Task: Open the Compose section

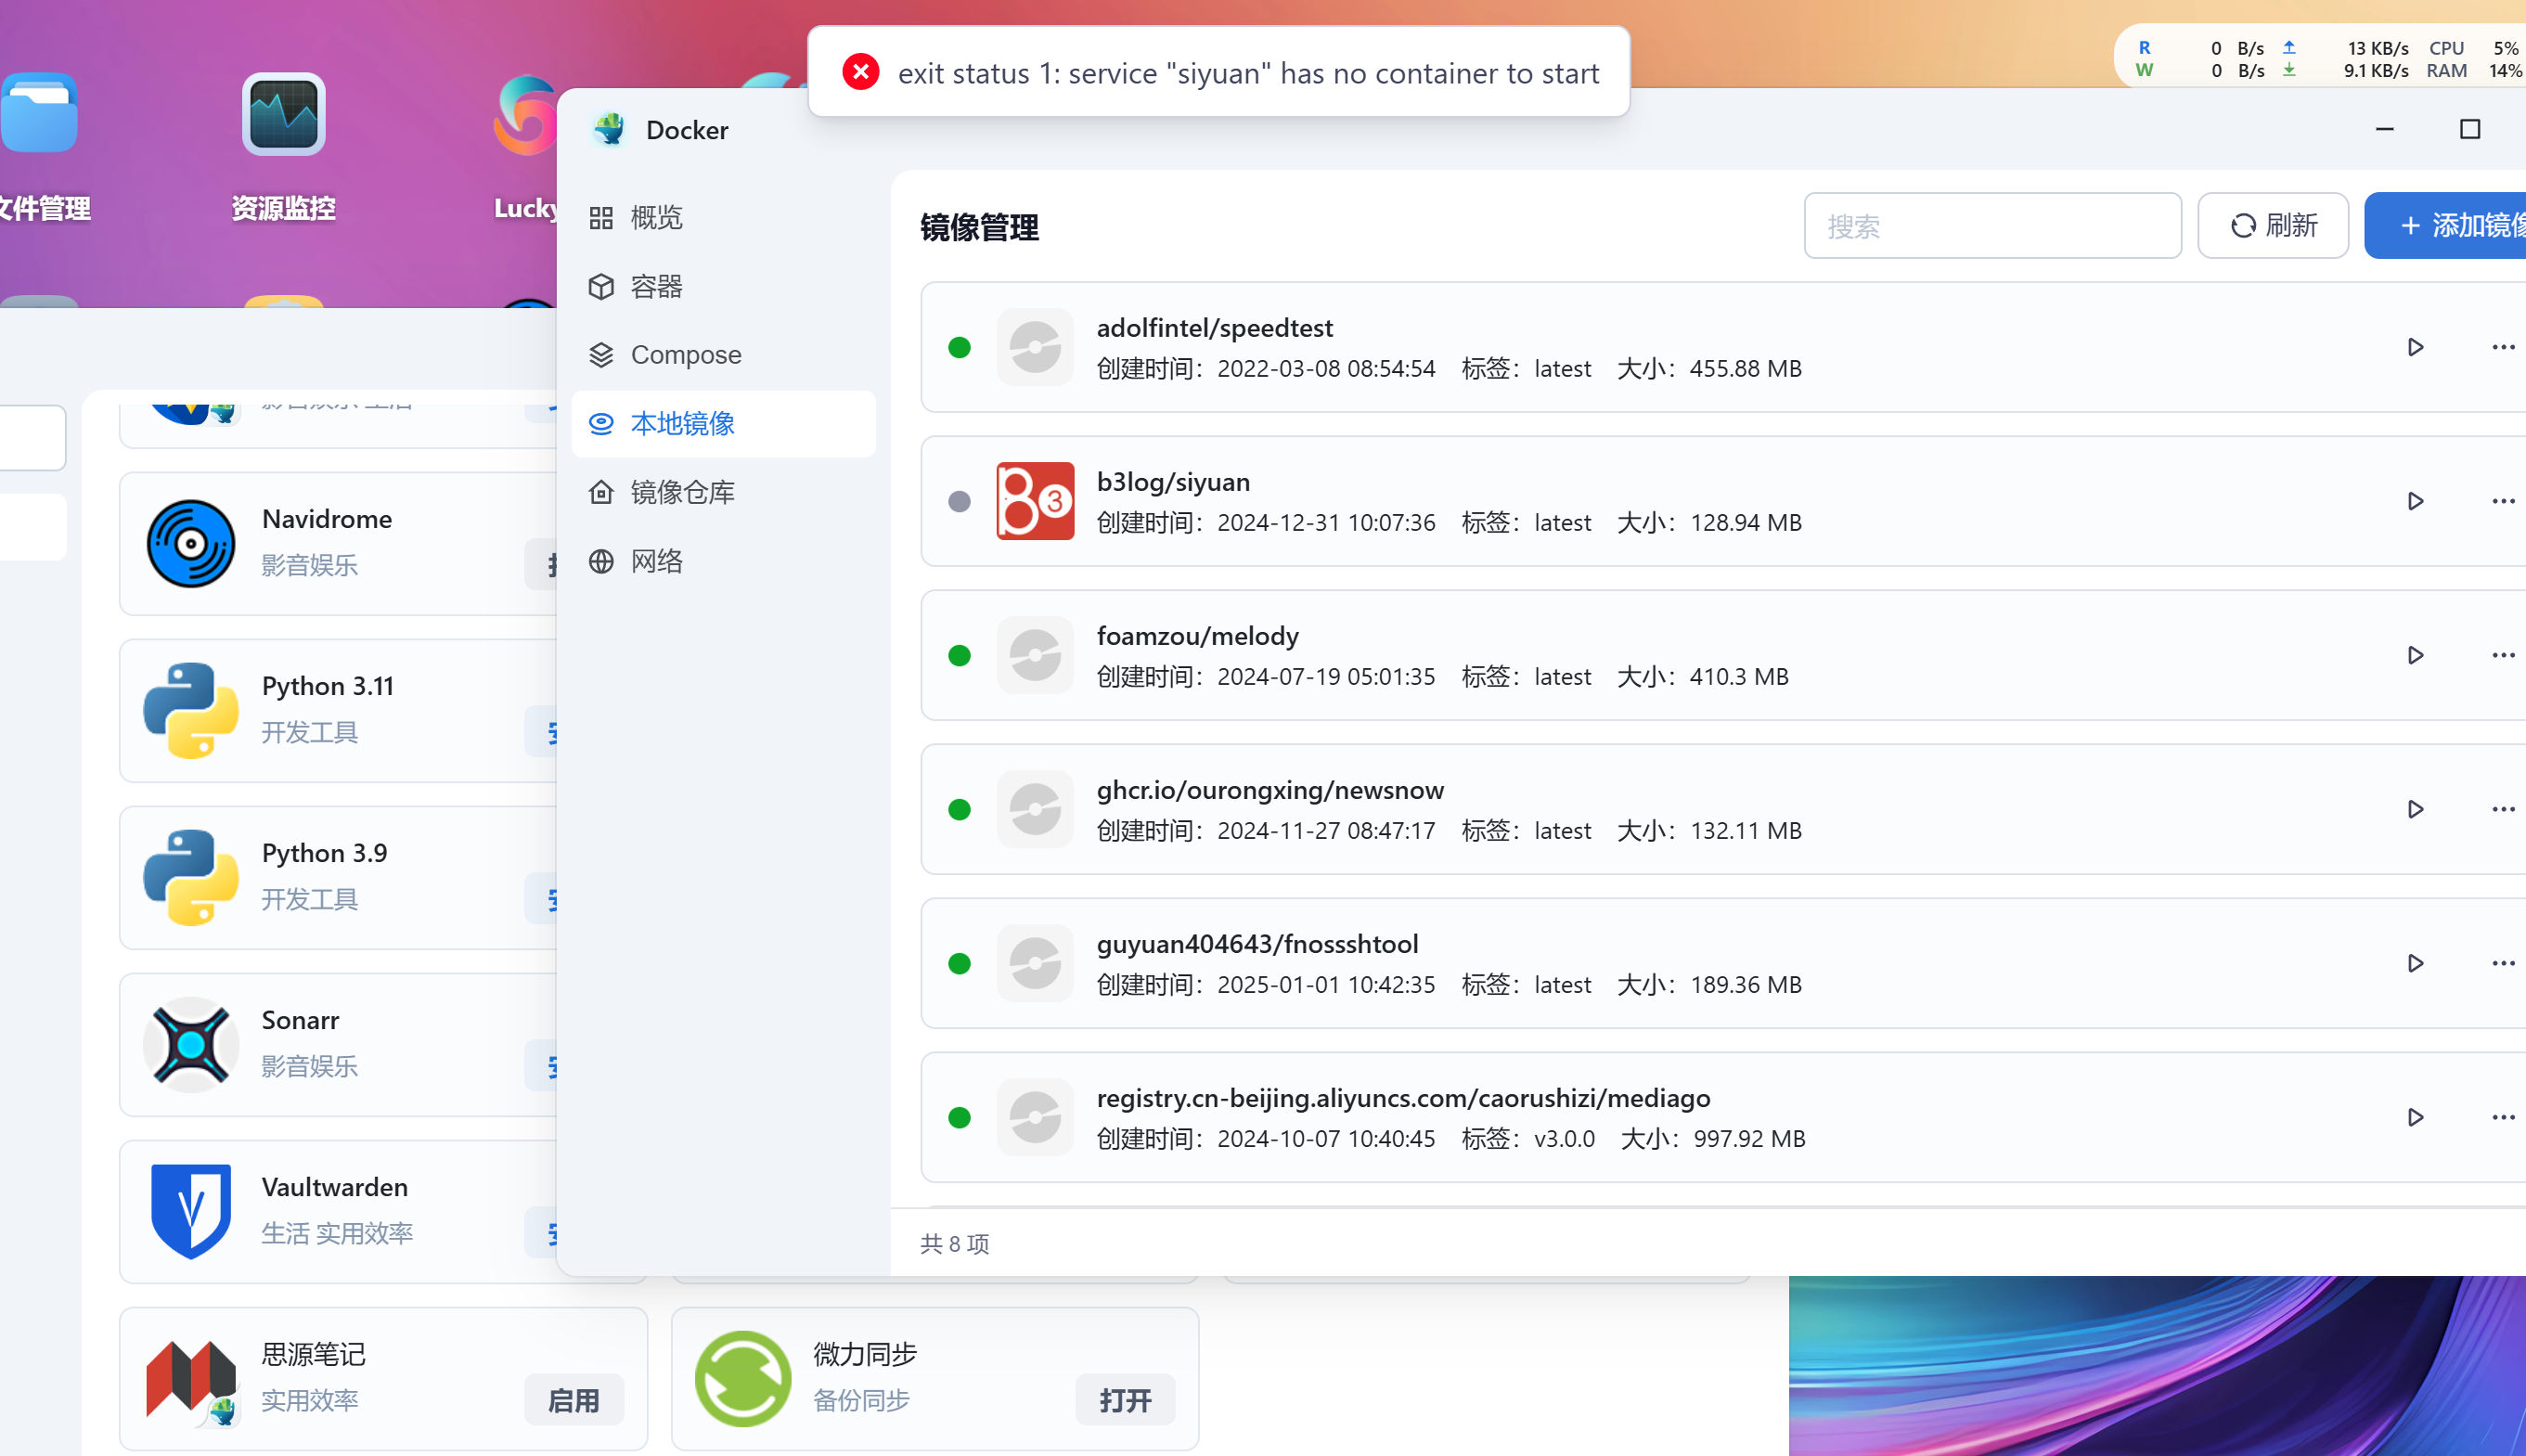Action: pyautogui.click(x=723, y=355)
